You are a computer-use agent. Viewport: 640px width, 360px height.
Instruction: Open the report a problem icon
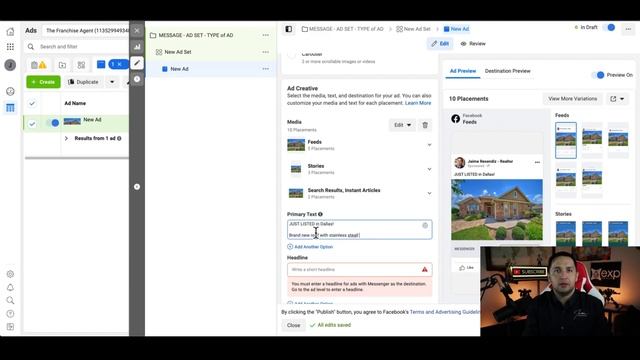[10, 327]
